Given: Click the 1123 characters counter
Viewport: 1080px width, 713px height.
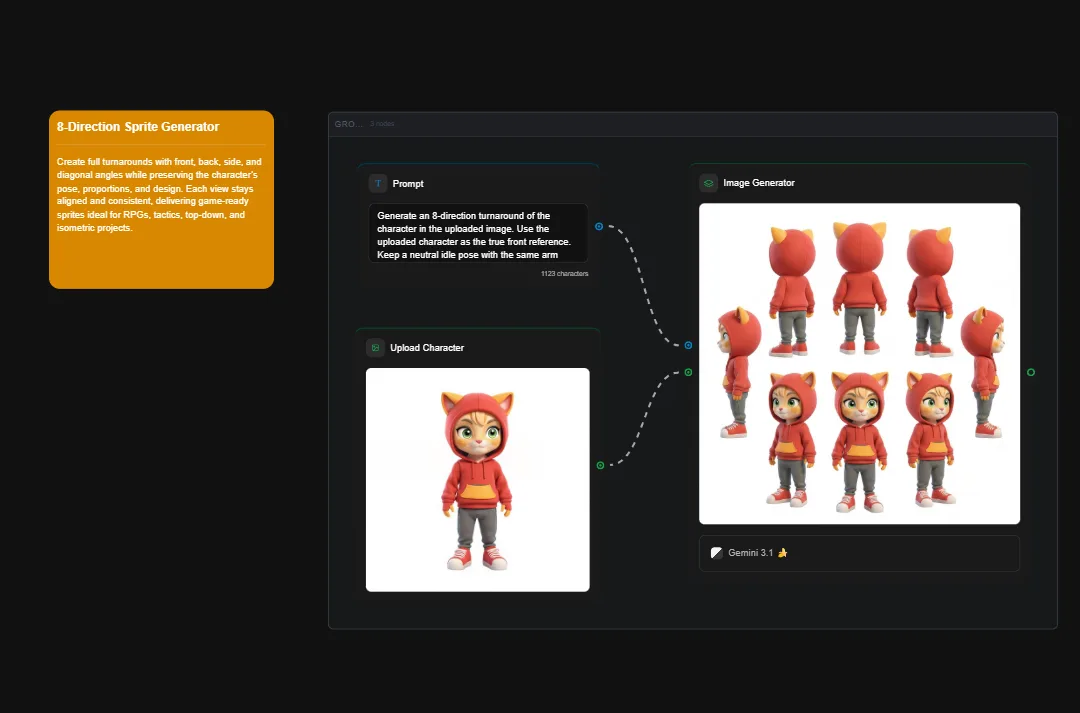Looking at the screenshot, I should click(x=563, y=273).
